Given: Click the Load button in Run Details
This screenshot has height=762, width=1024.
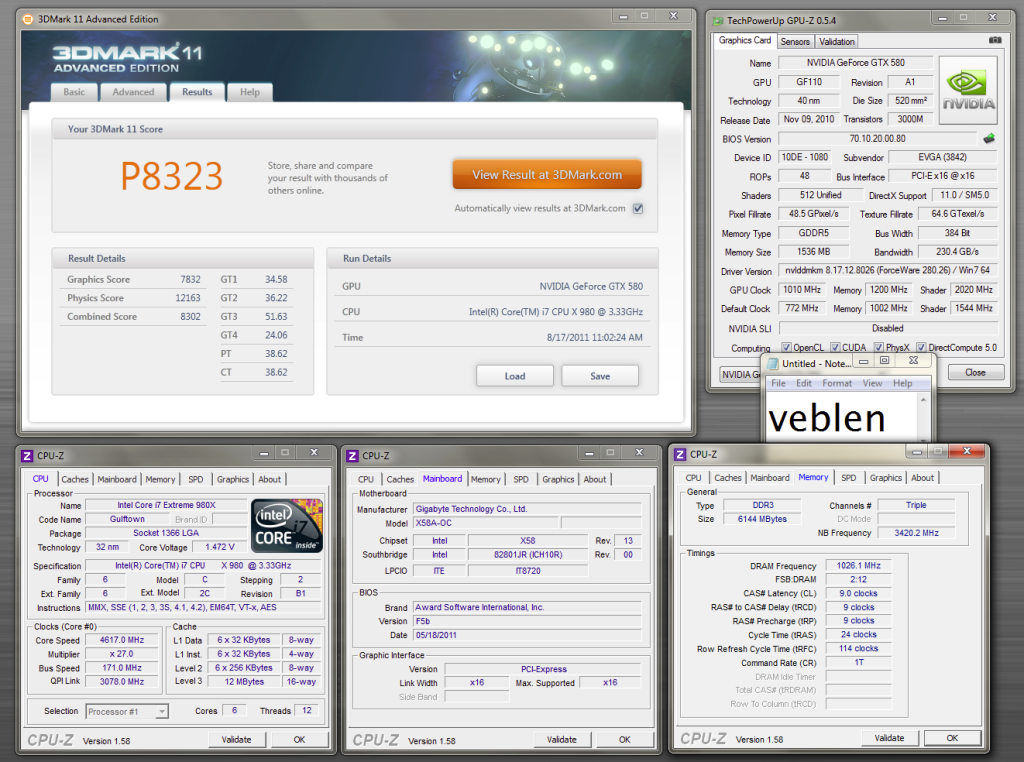Looking at the screenshot, I should 515,376.
